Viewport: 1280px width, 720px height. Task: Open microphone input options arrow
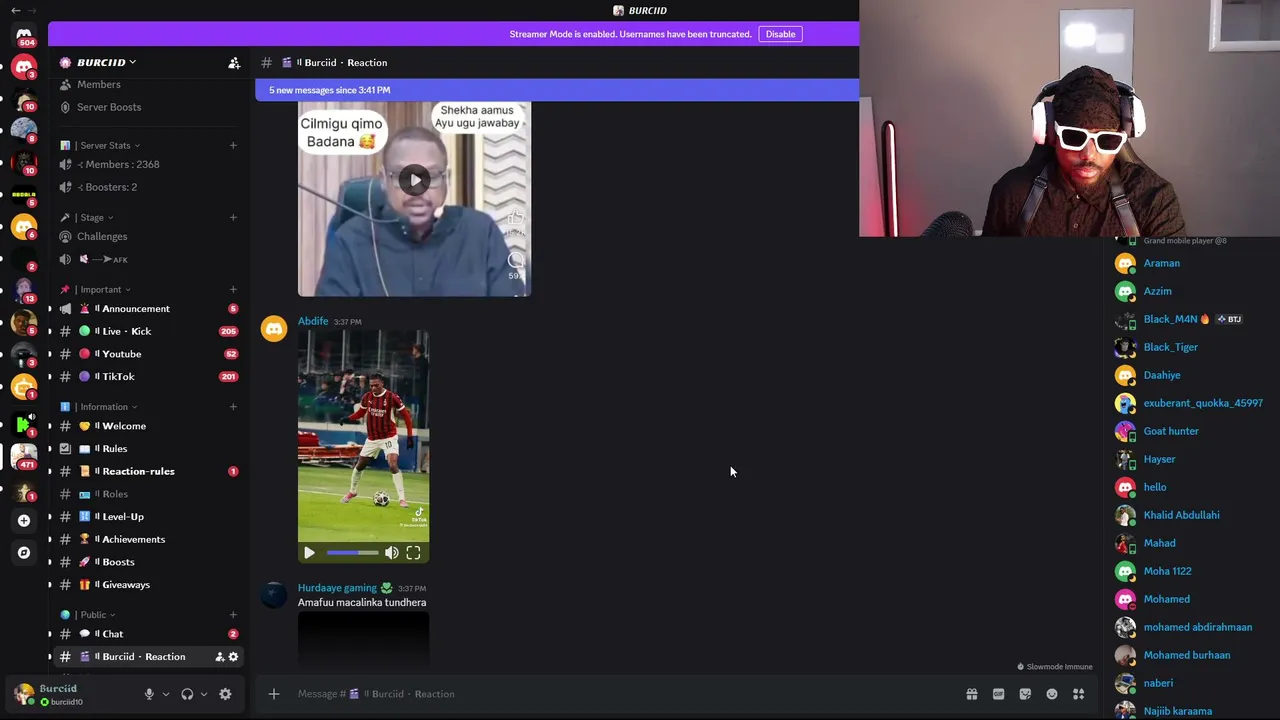click(x=166, y=694)
